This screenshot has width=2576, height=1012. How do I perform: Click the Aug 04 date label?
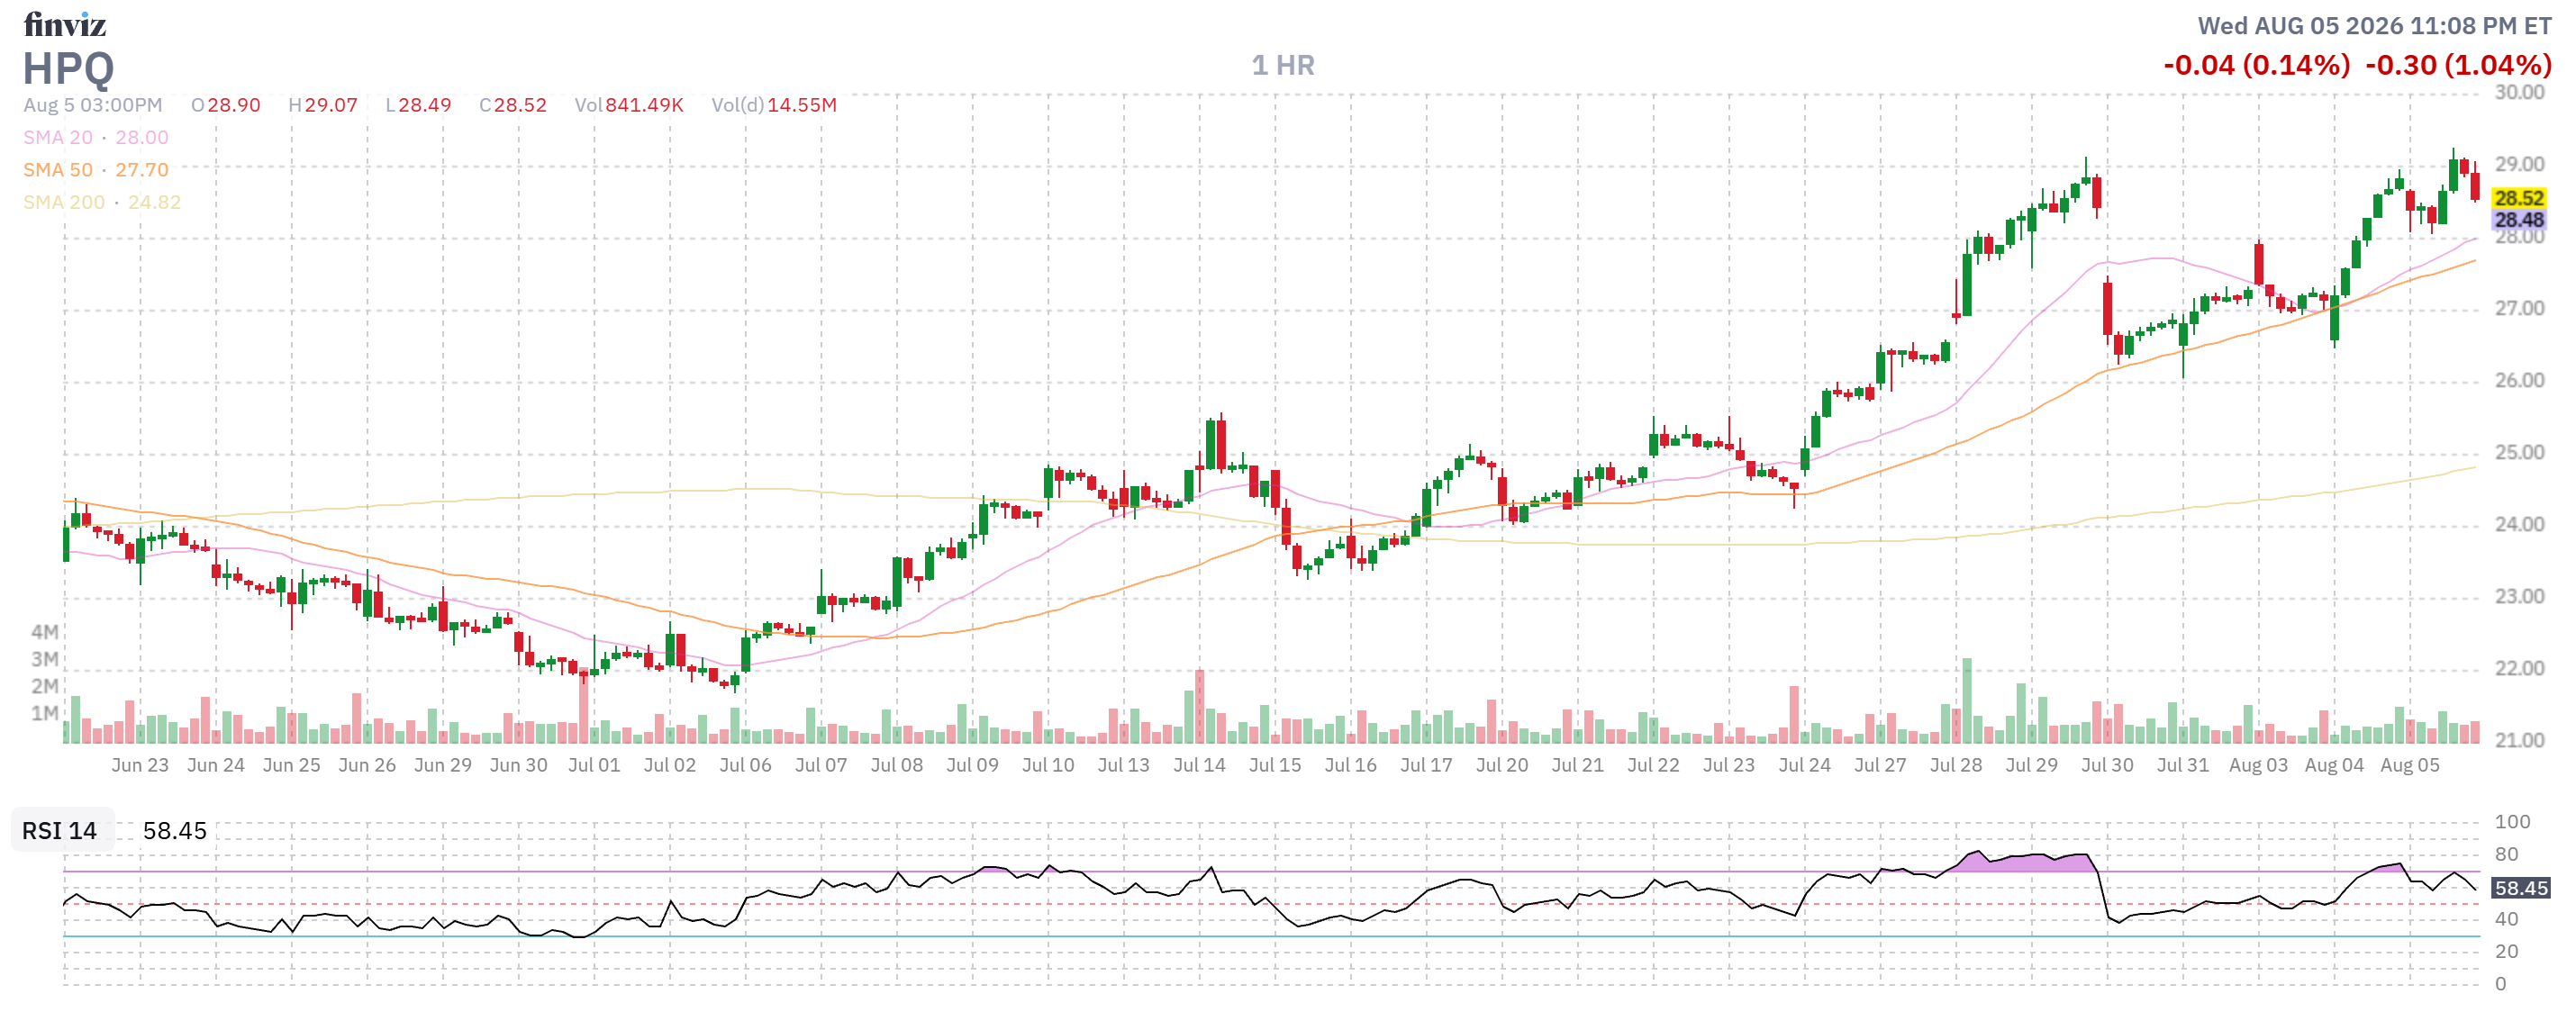tap(2334, 765)
